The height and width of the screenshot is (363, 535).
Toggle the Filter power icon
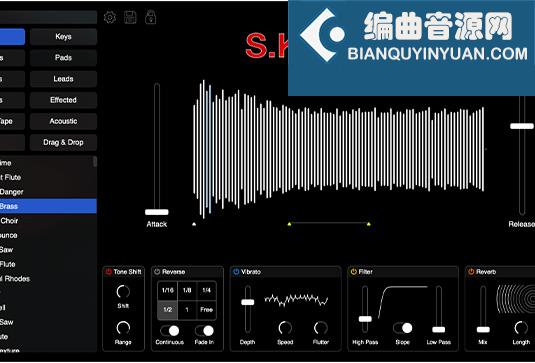pos(354,272)
